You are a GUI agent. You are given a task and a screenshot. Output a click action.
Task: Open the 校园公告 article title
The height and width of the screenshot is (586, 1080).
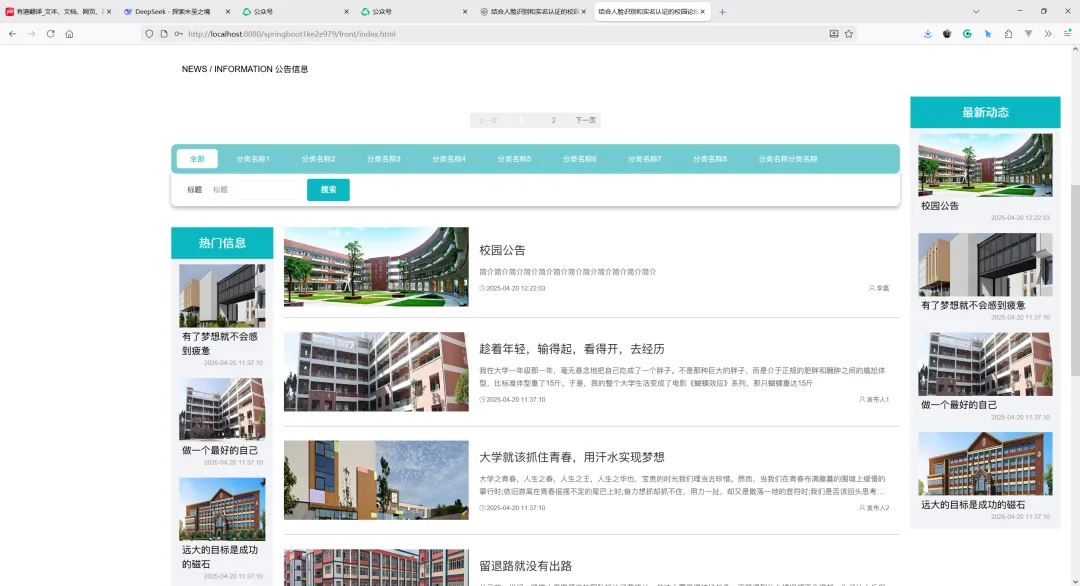502,251
